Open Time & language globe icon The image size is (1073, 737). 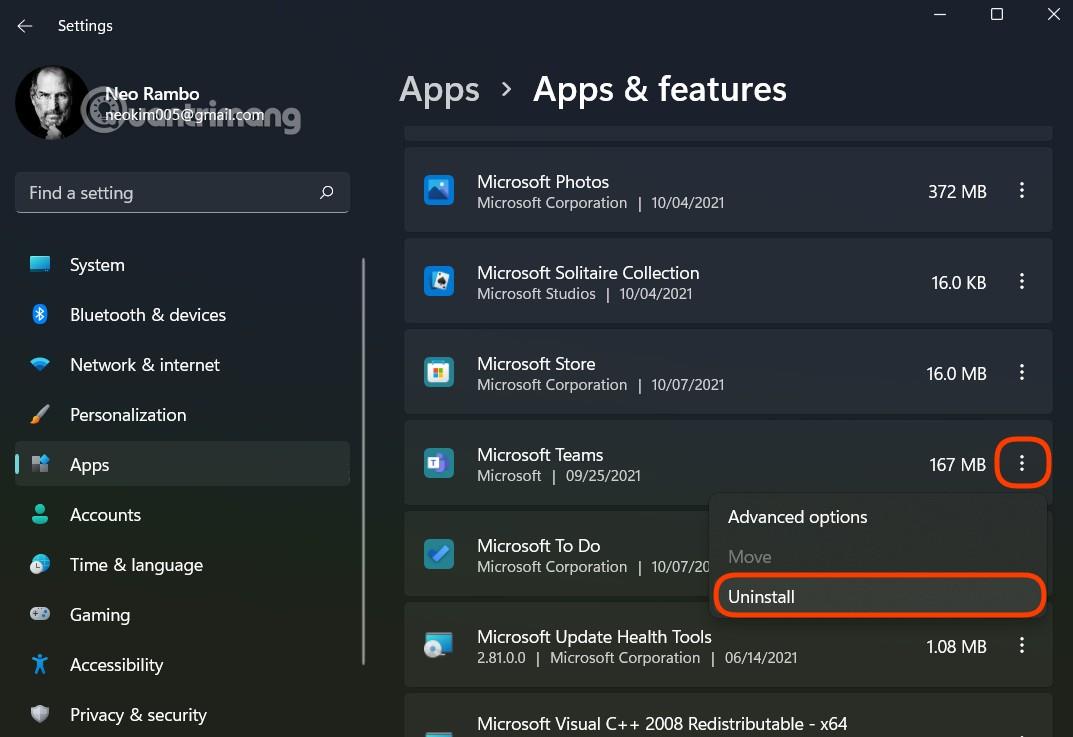click(40, 564)
